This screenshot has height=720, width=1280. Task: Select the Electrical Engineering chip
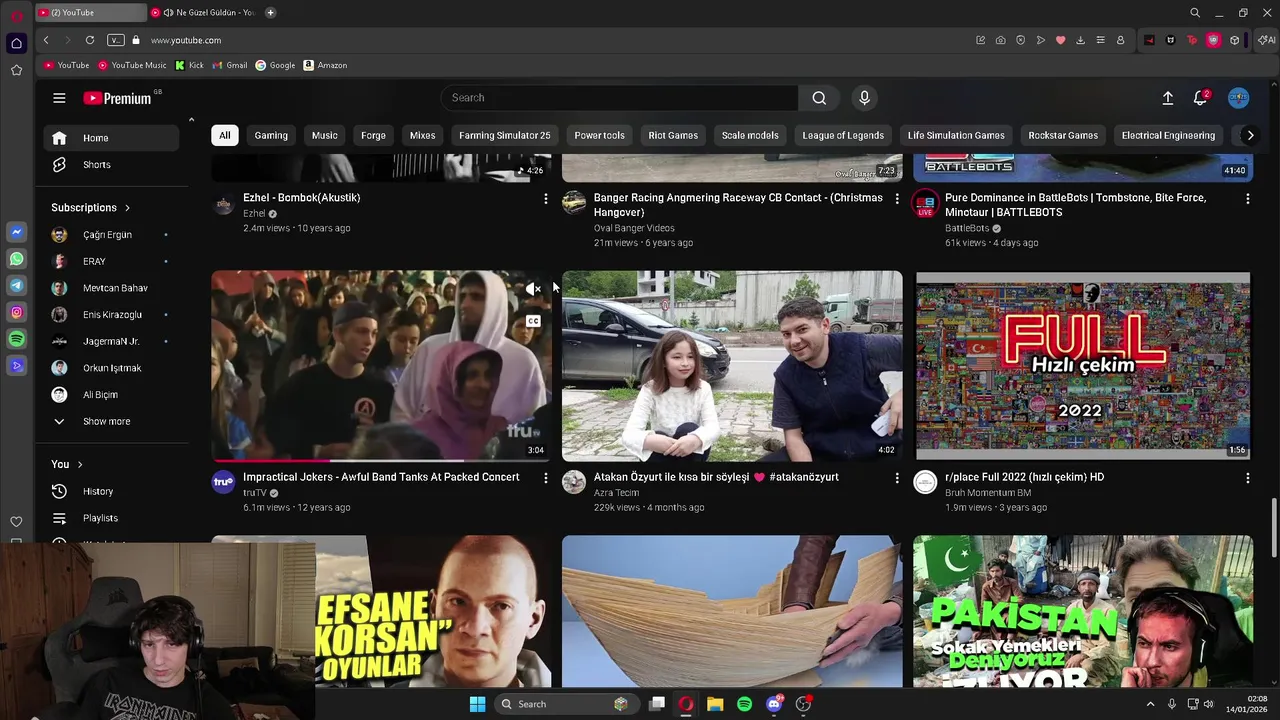(x=1168, y=136)
